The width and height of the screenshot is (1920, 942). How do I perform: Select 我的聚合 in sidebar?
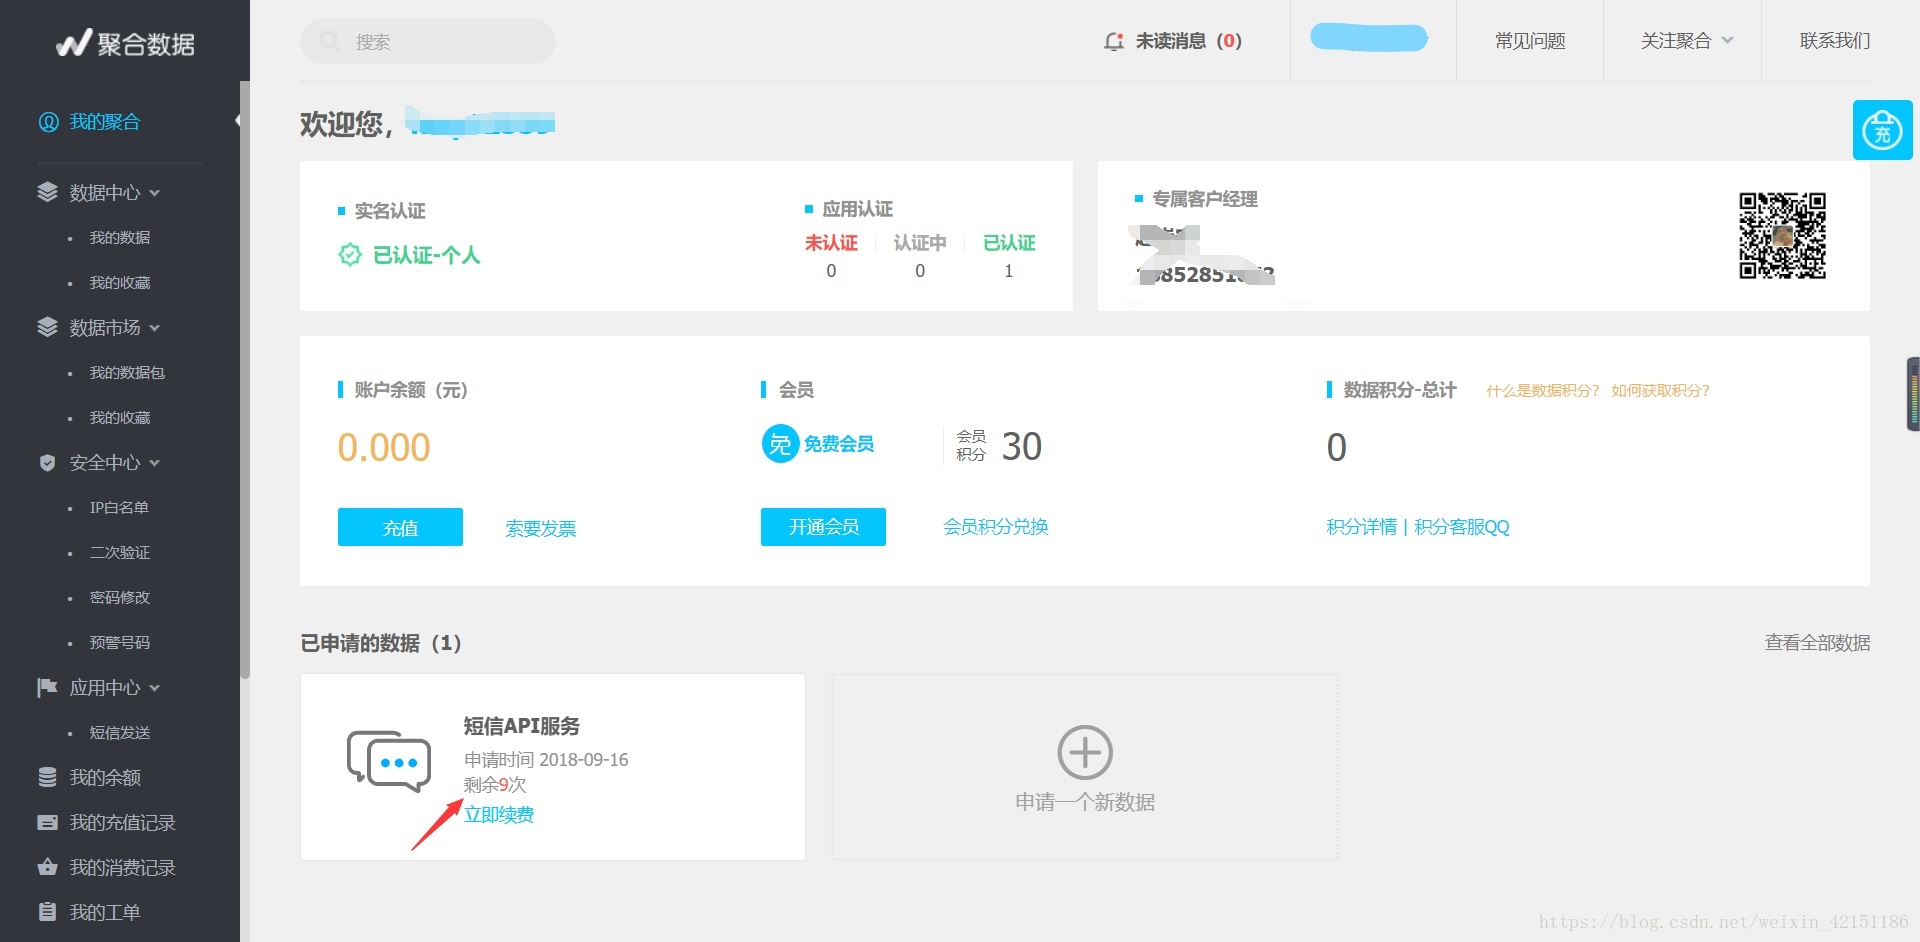[x=105, y=122]
